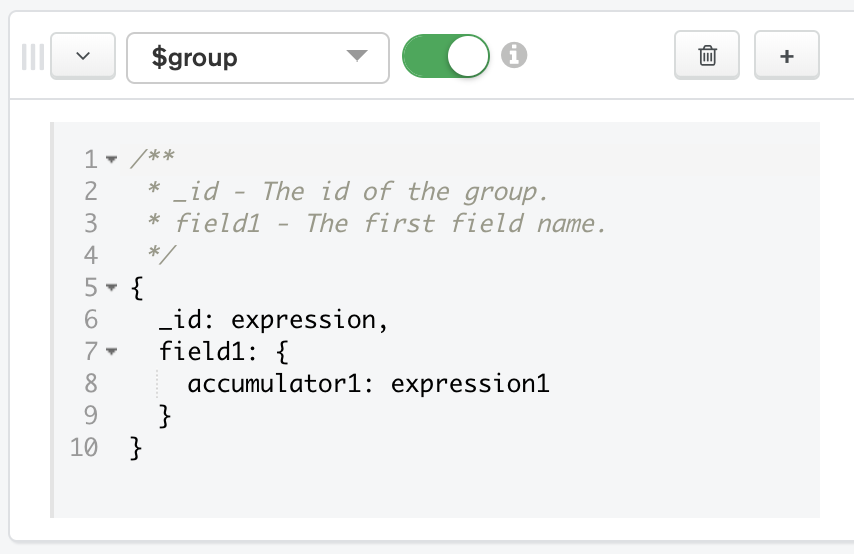The height and width of the screenshot is (554, 854).
Task: Click line number 10 in the gutter
Action: pos(85,448)
